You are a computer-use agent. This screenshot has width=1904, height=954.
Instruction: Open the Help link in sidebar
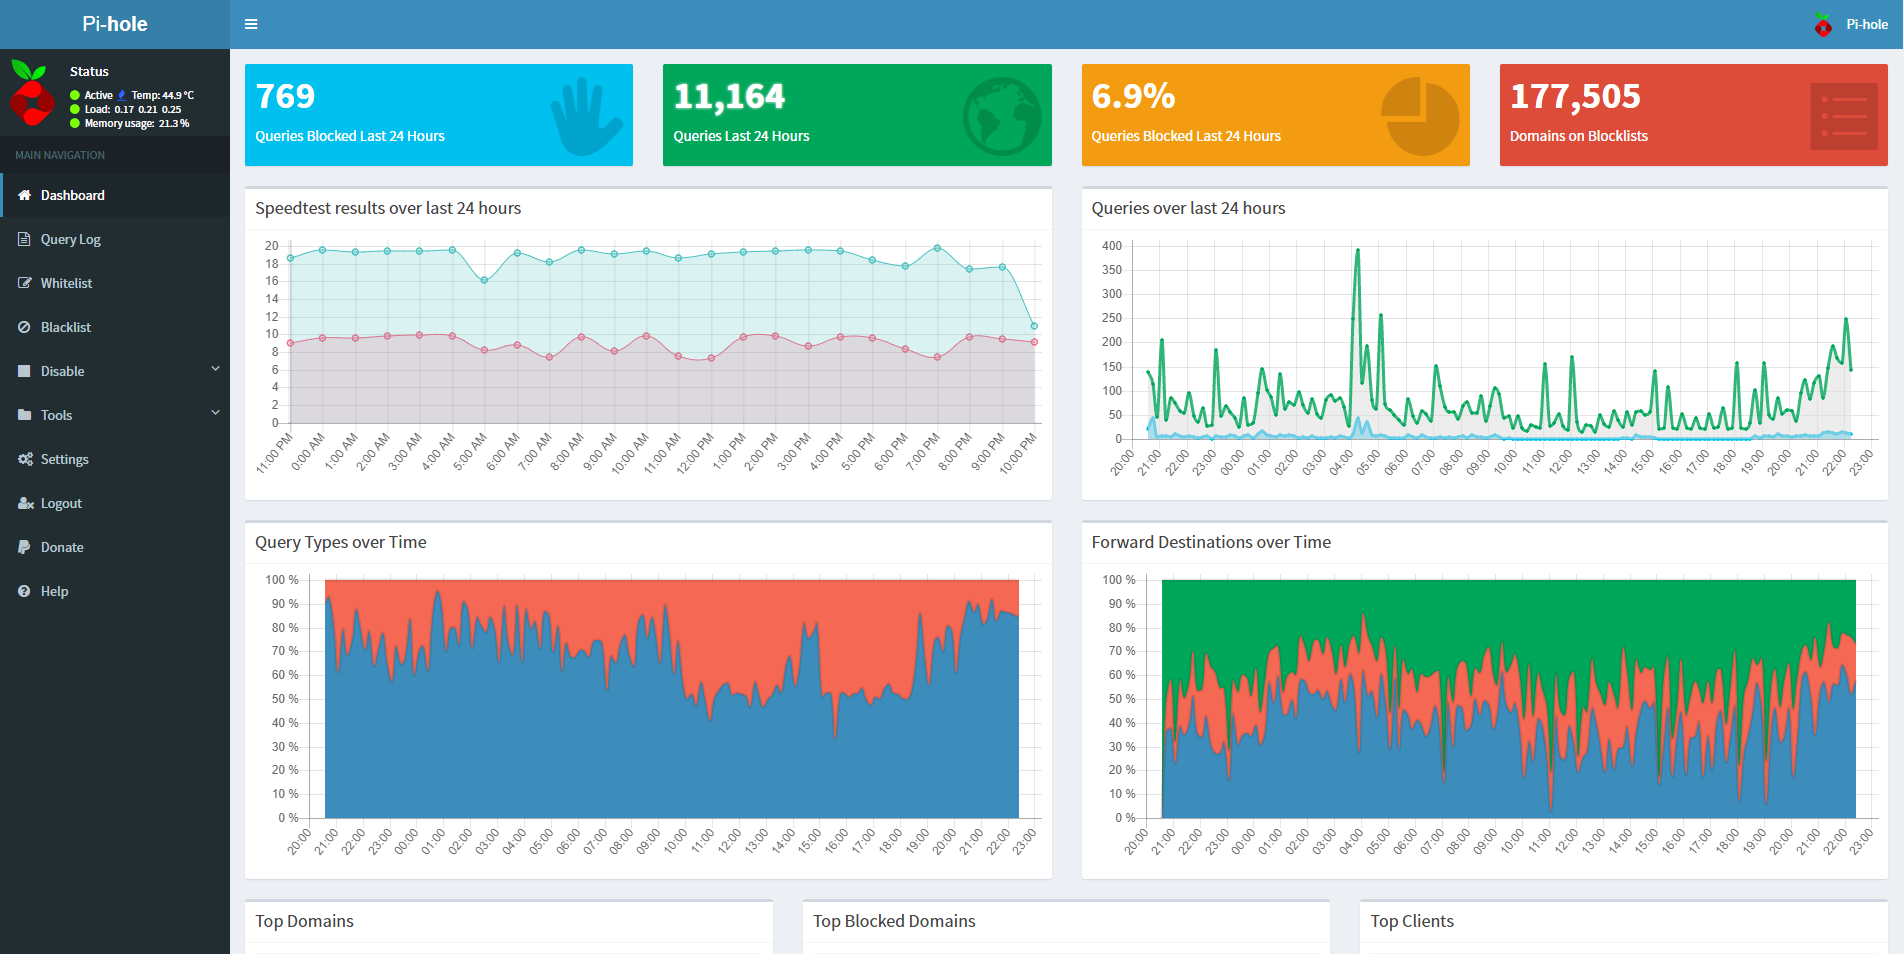(x=115, y=591)
